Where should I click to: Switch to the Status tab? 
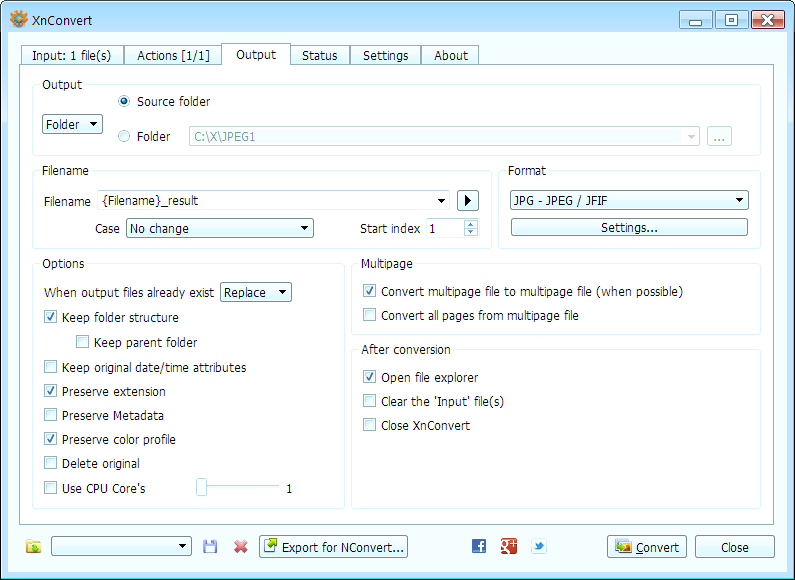(319, 55)
